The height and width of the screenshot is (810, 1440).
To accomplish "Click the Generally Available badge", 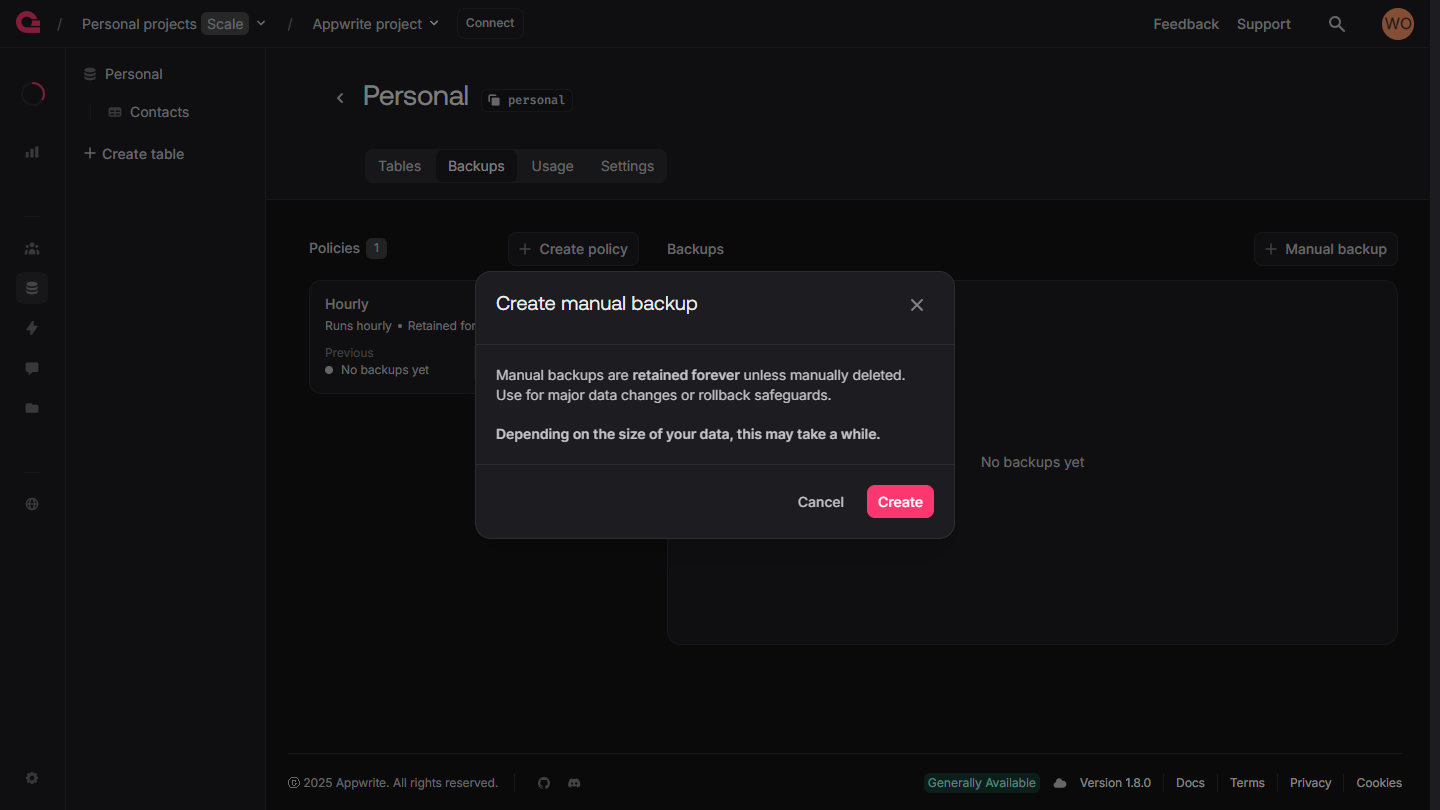I will 981,783.
